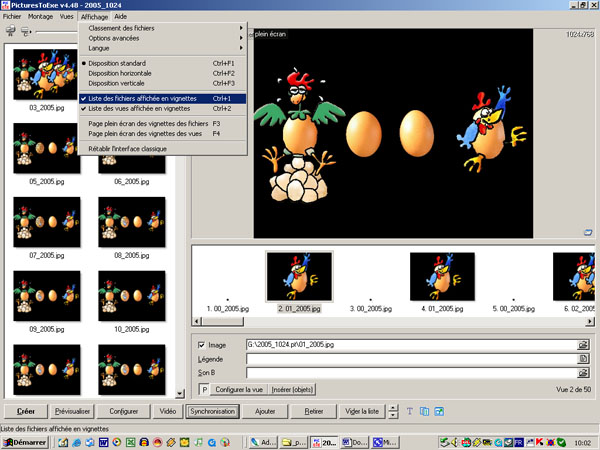This screenshot has width=600, height=450.
Task: Click the edit icon beside Légende field
Action: click(x=583, y=359)
